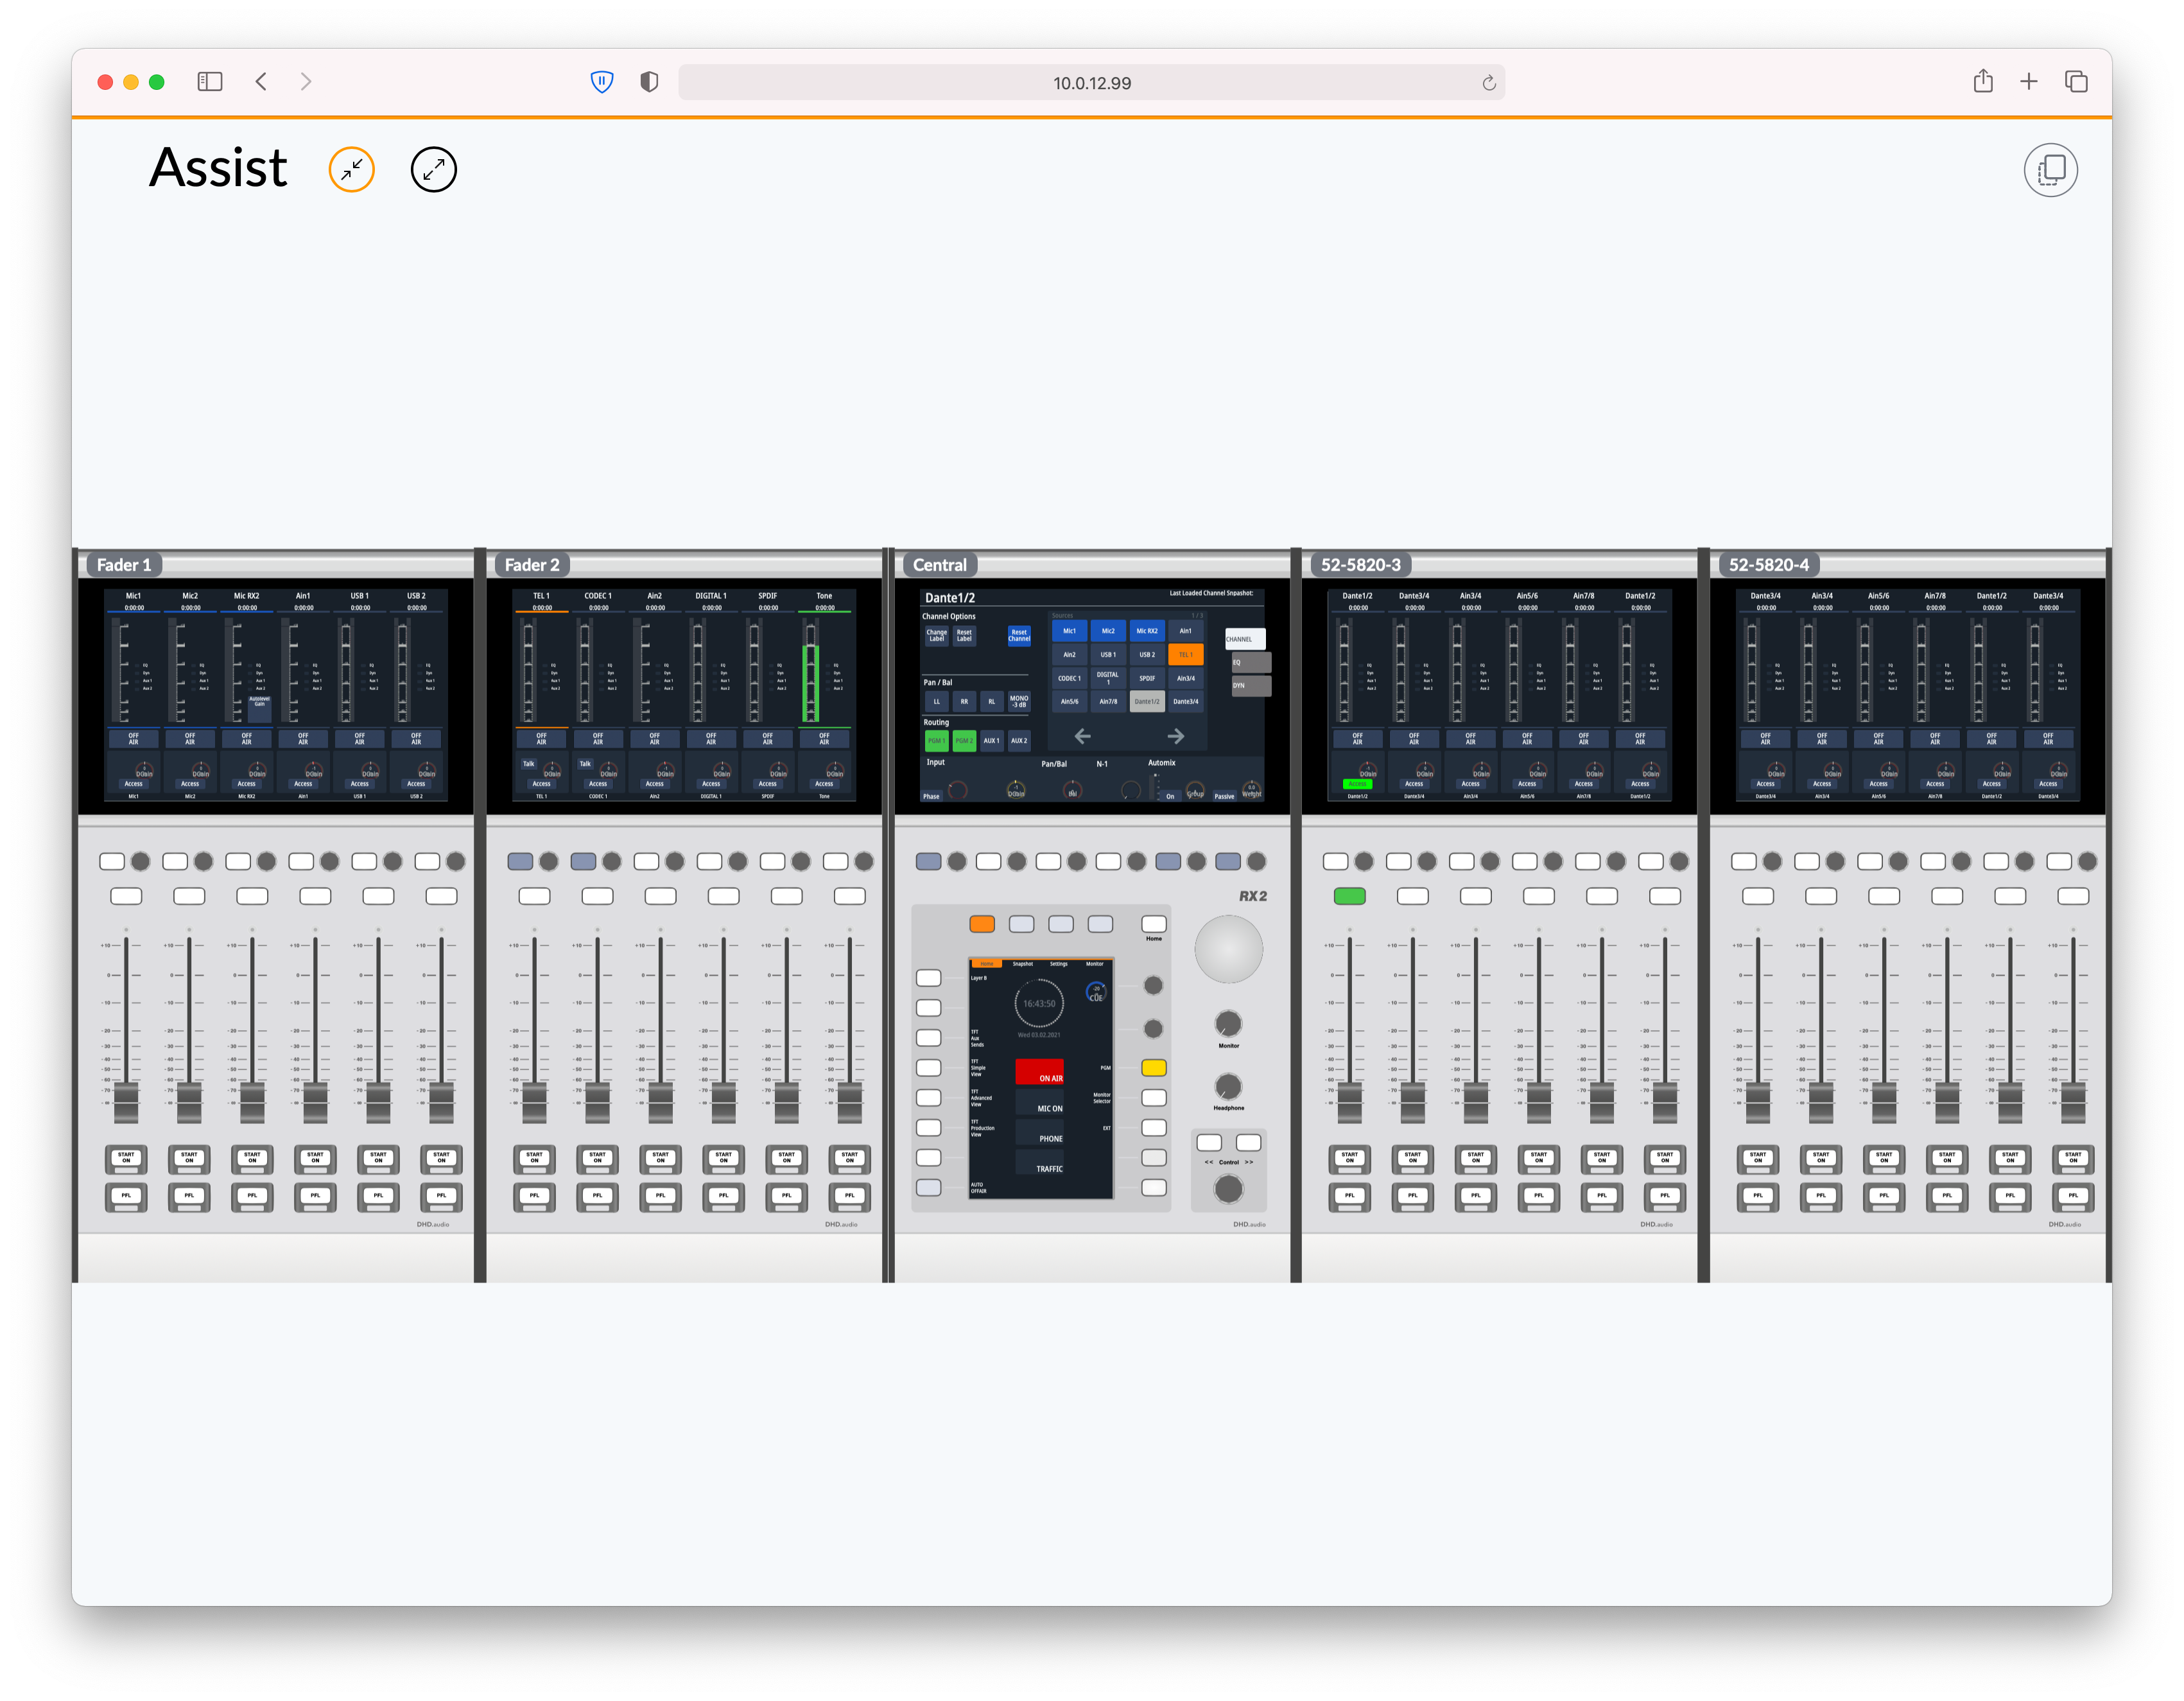Open the copy layout icon at top right
This screenshot has width=2184, height=1701.
pos(2050,169)
